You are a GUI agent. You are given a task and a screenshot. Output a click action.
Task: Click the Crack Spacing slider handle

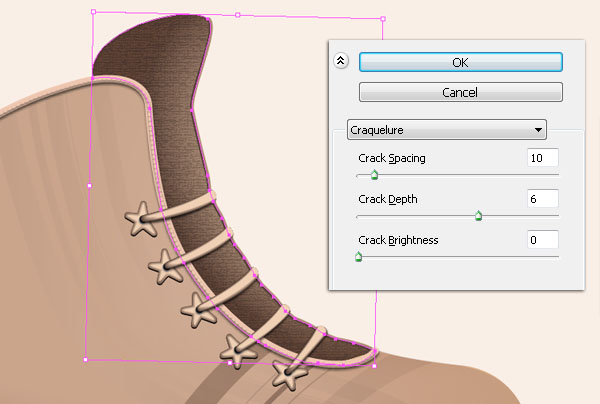374,175
